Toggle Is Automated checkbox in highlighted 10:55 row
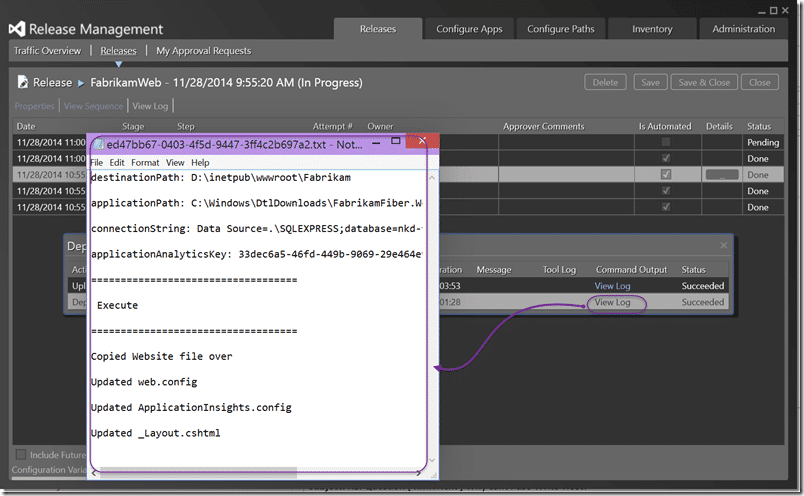Screen dimensions: 804x496 tap(666, 174)
